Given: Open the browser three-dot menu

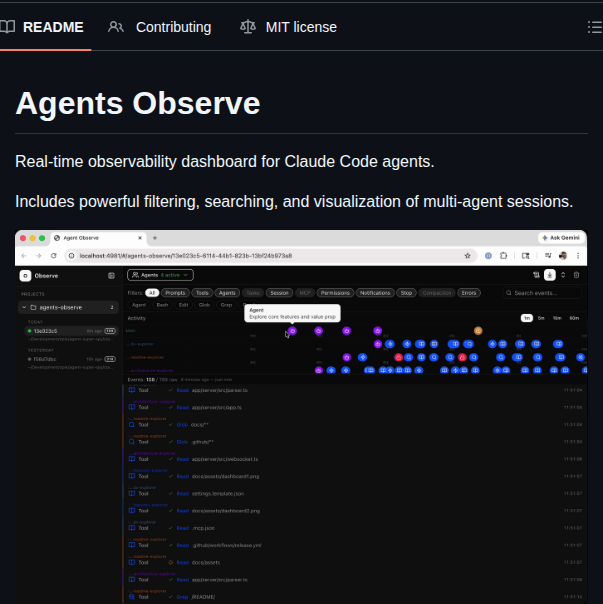Looking at the screenshot, I should 578,255.
